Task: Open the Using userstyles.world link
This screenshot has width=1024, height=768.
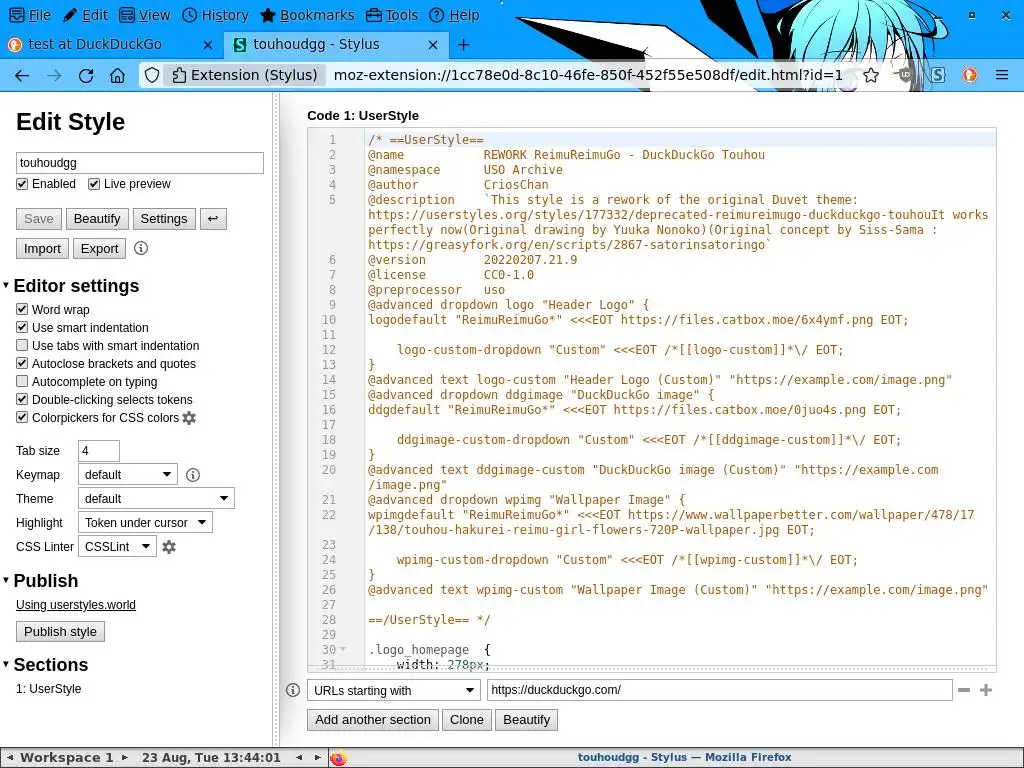Action: (76, 605)
